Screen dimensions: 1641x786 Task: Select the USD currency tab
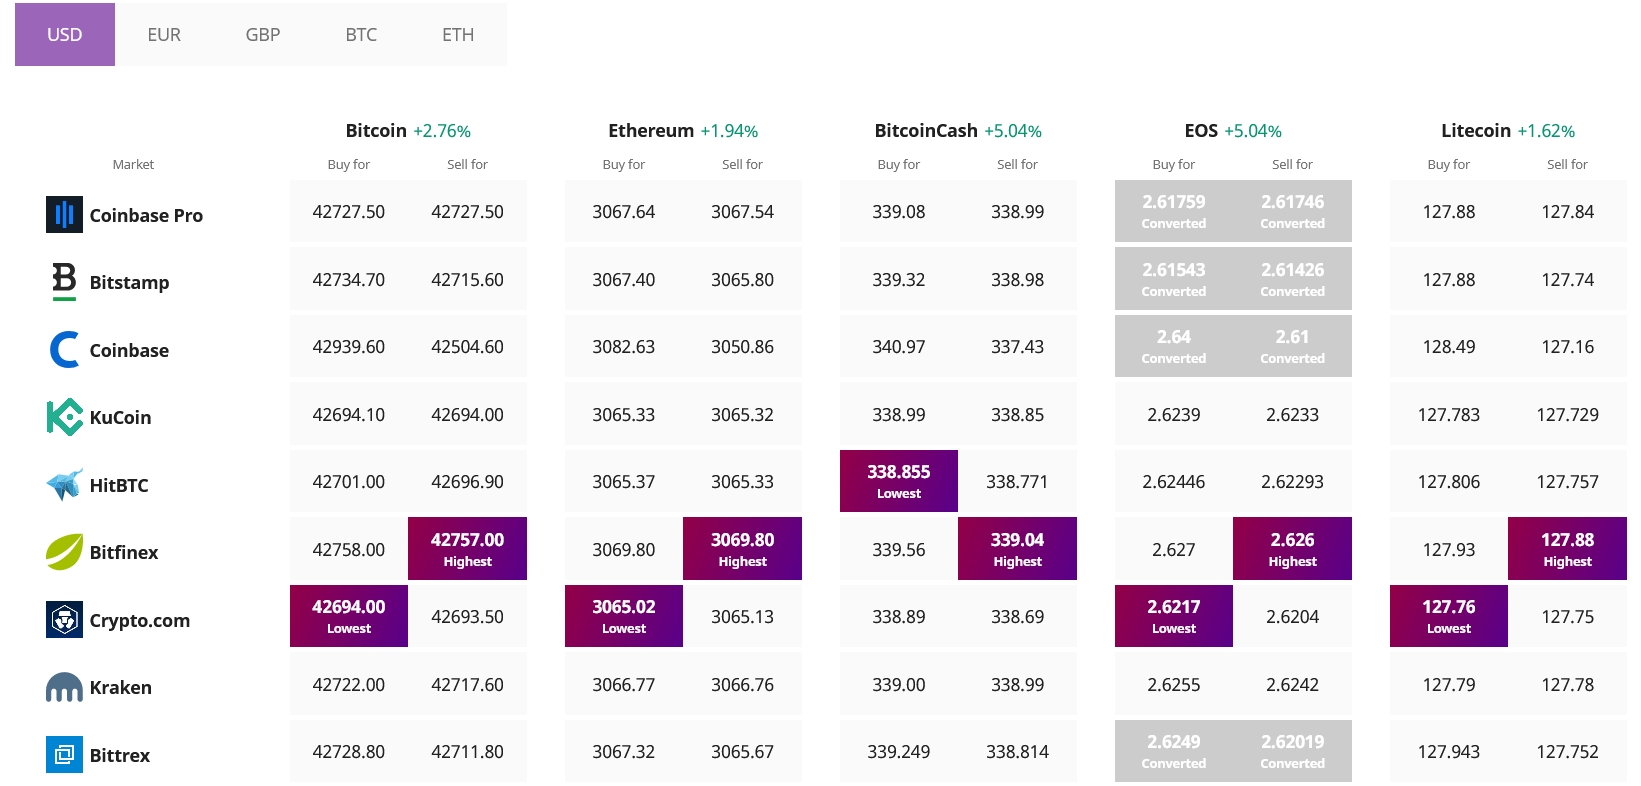(65, 35)
